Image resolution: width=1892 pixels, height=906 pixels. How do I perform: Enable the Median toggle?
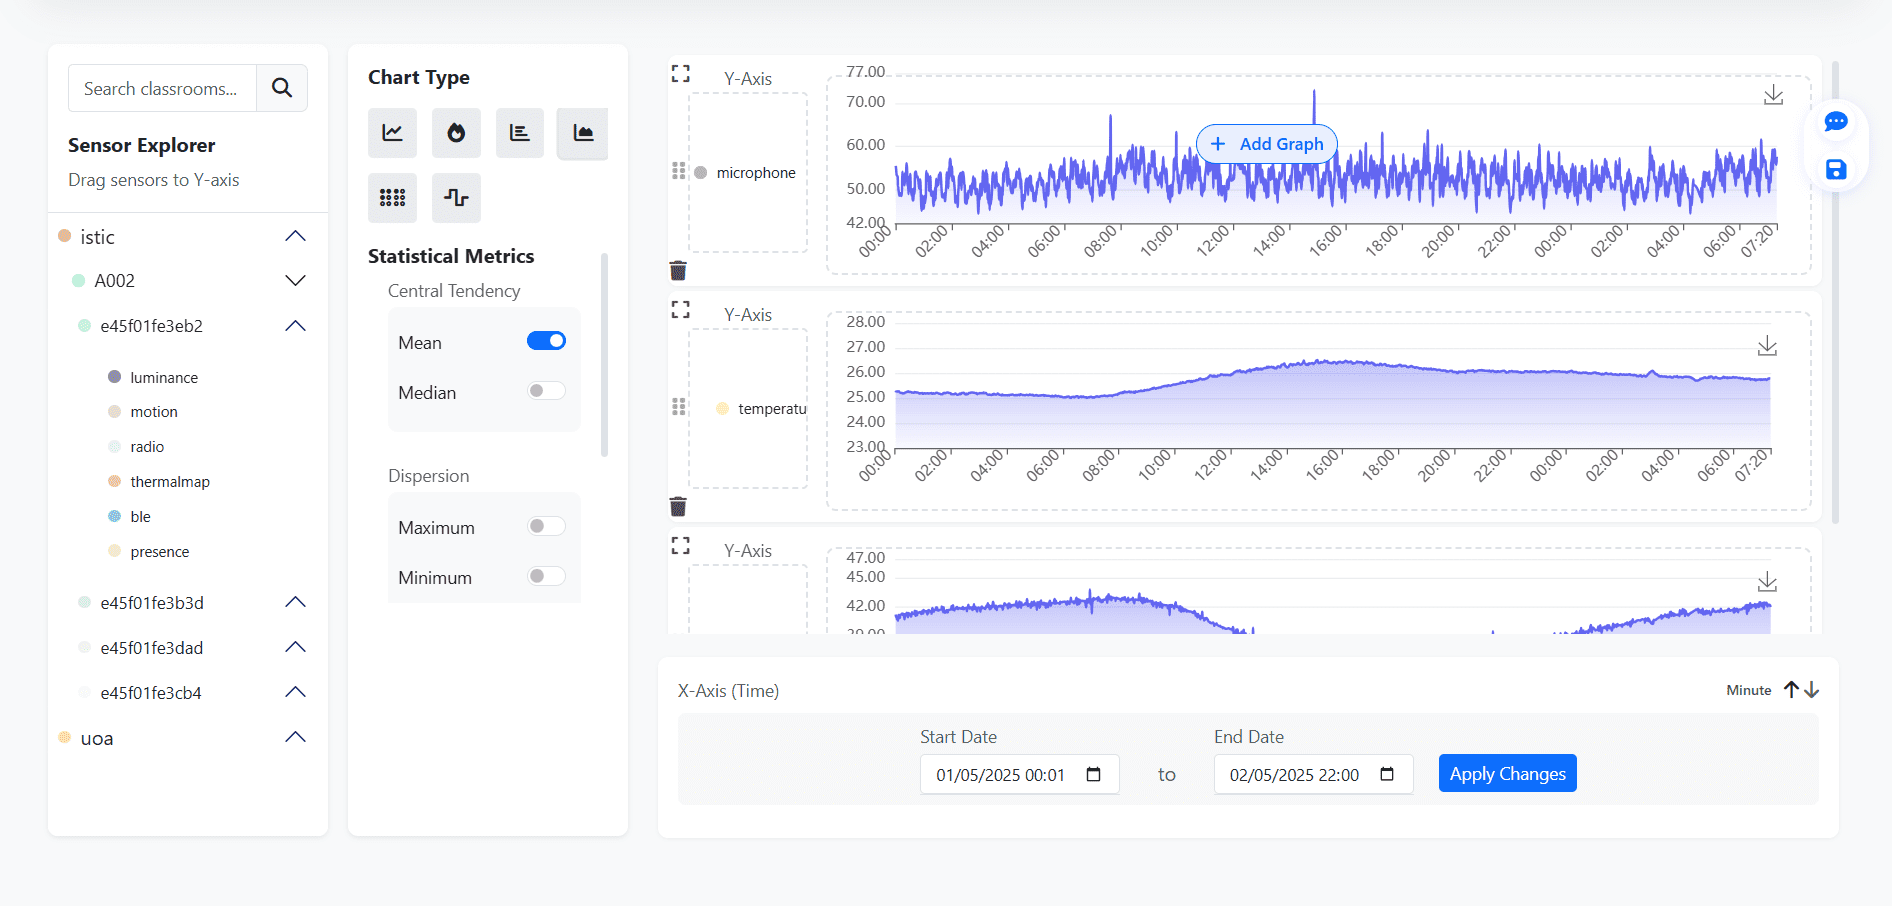click(x=546, y=391)
